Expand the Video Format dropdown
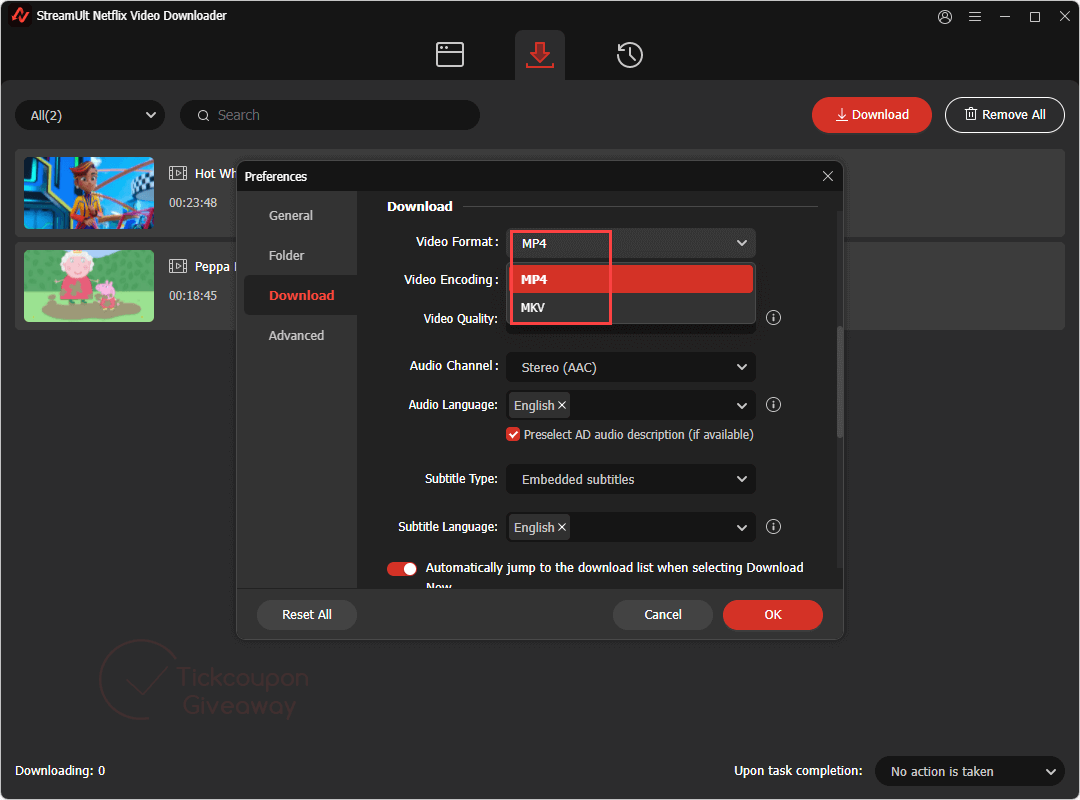1080x800 pixels. point(631,243)
